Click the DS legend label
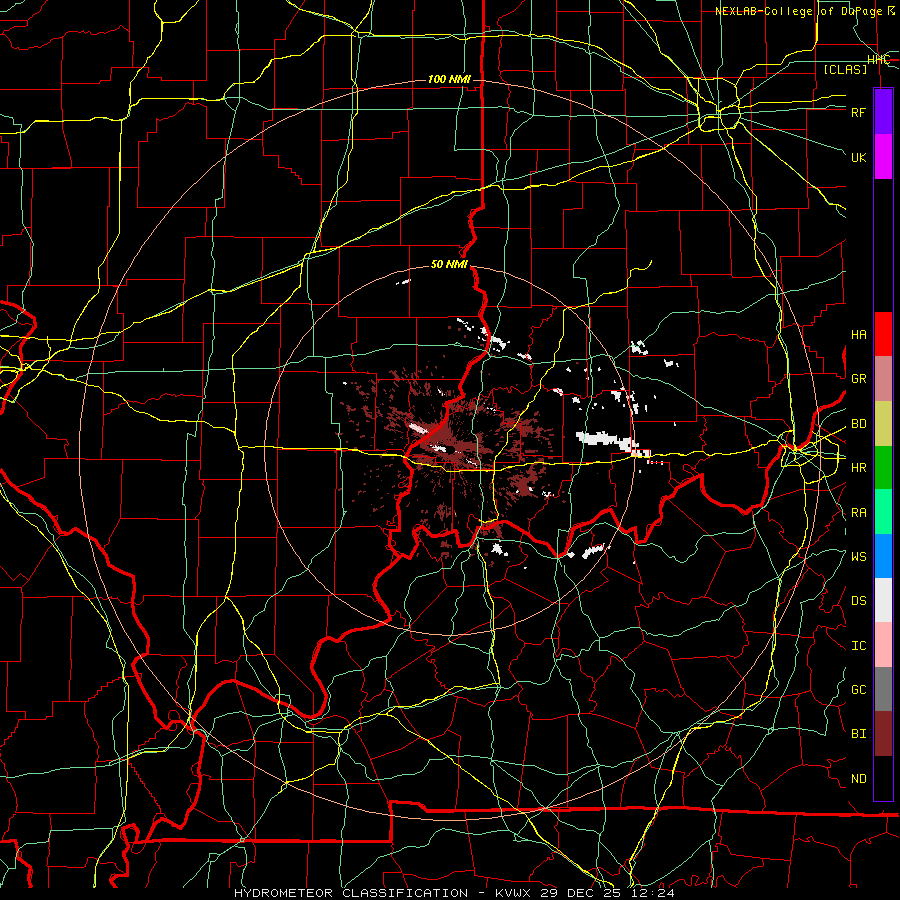Screen dimensions: 900x900 (x=859, y=600)
